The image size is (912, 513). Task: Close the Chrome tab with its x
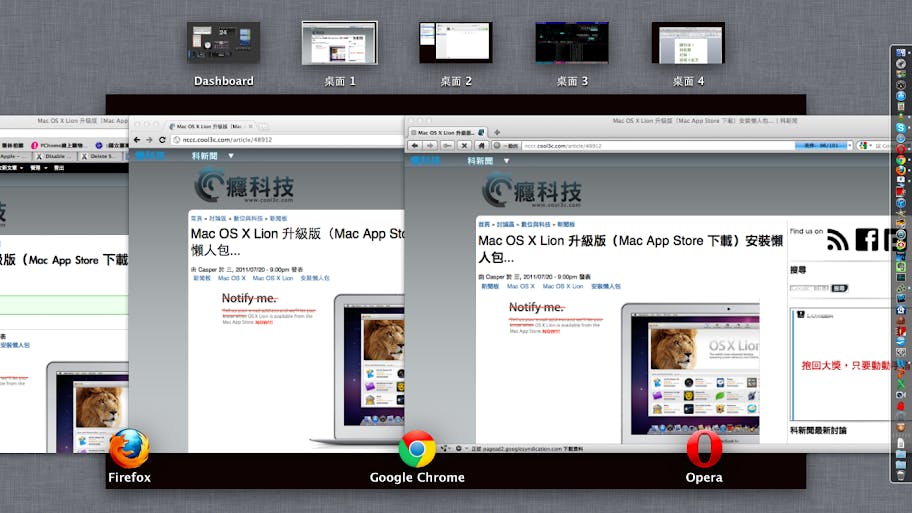(x=251, y=126)
